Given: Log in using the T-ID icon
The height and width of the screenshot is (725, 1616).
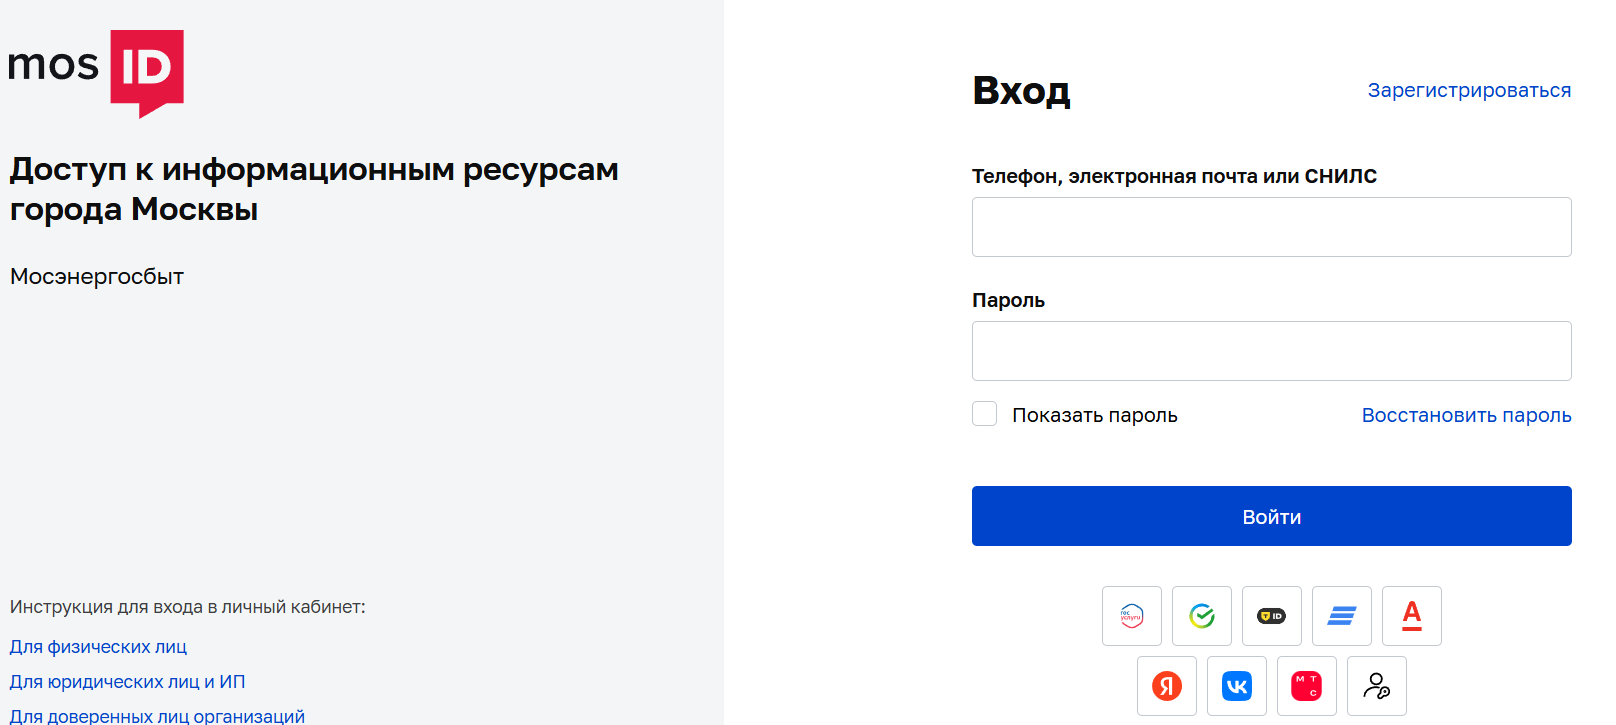Looking at the screenshot, I should [1271, 616].
